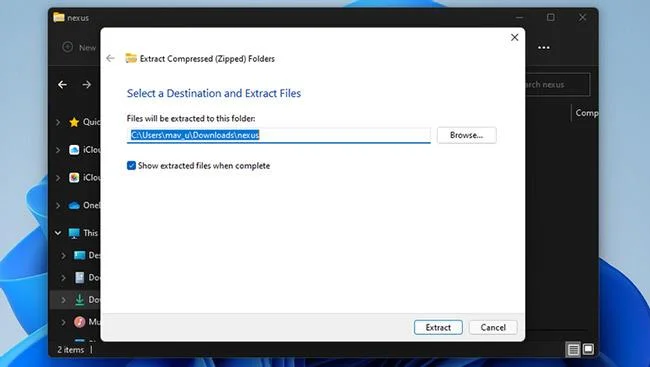Image resolution: width=650 pixels, height=367 pixels.
Task: Click the destination folder path field
Action: point(279,135)
